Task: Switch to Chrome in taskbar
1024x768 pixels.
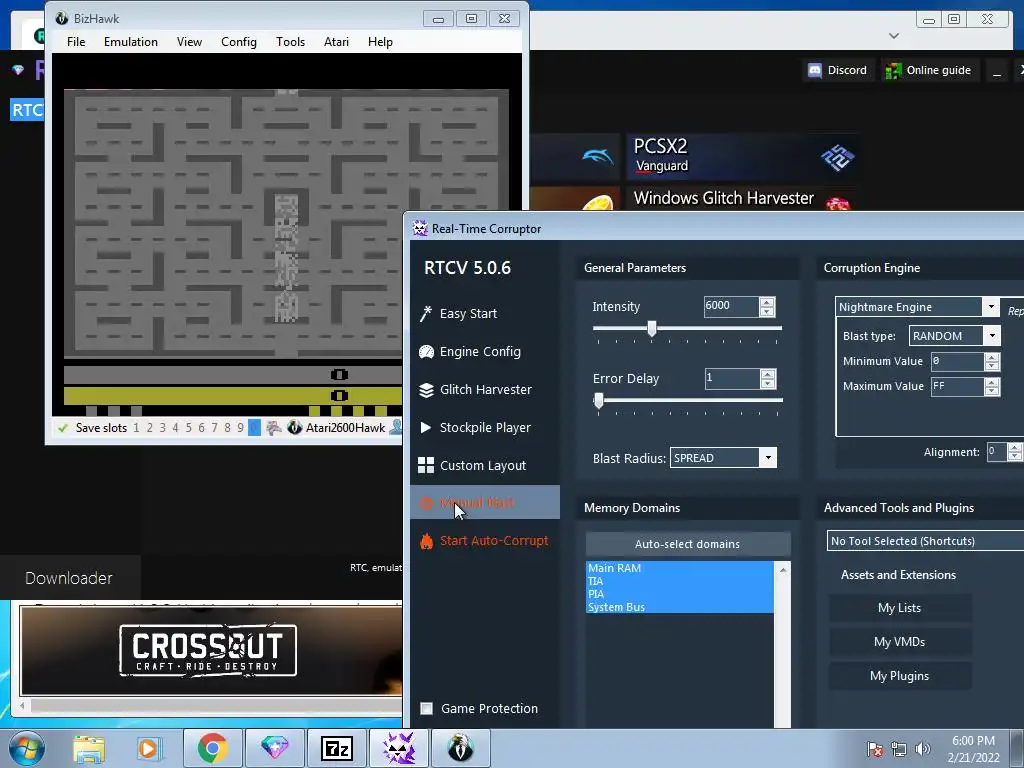Action: [x=212, y=748]
